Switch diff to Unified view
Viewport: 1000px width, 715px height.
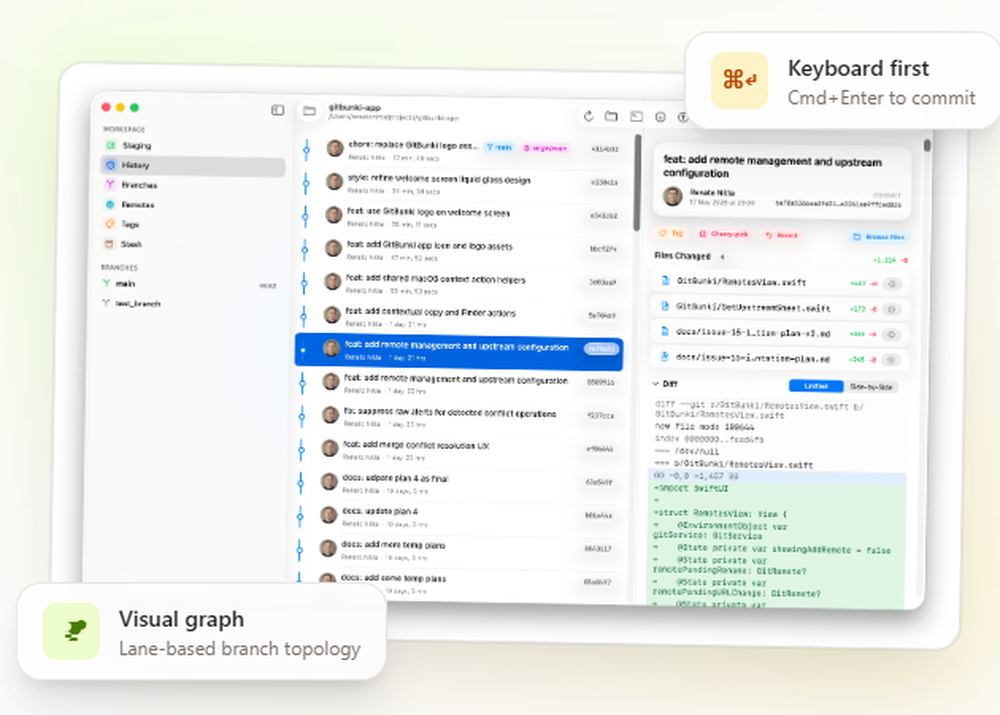(816, 386)
